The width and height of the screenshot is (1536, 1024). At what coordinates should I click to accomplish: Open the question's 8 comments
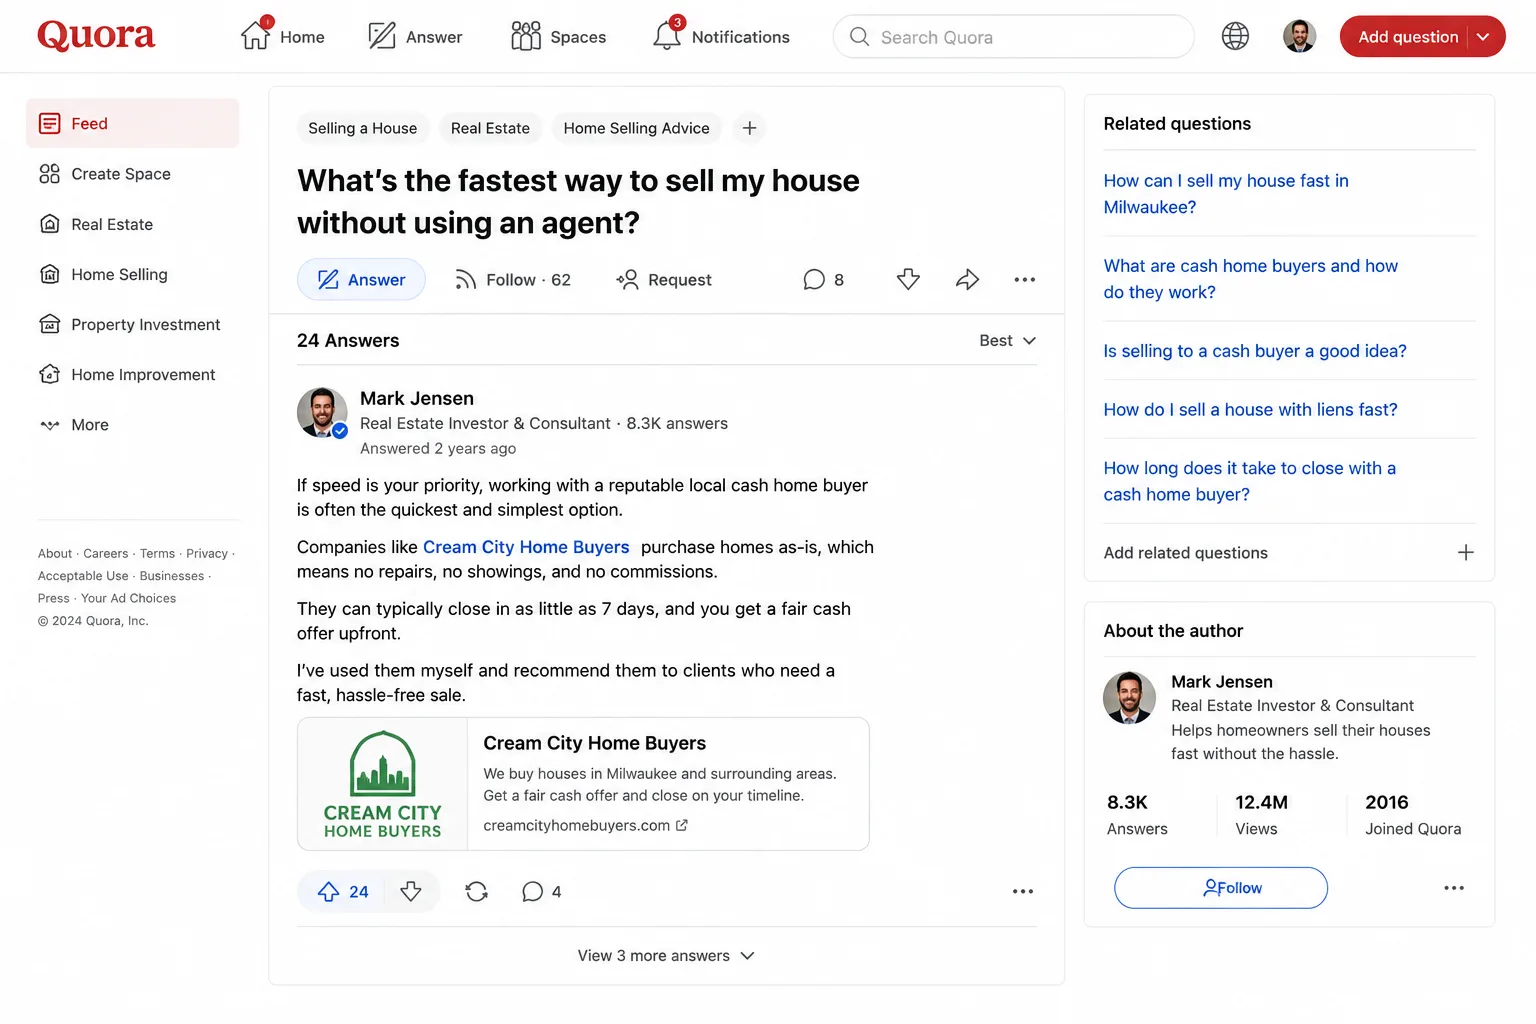[824, 280]
